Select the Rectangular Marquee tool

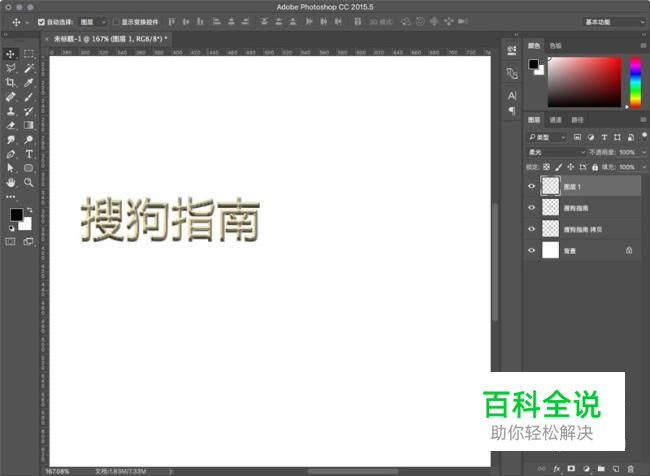click(29, 54)
